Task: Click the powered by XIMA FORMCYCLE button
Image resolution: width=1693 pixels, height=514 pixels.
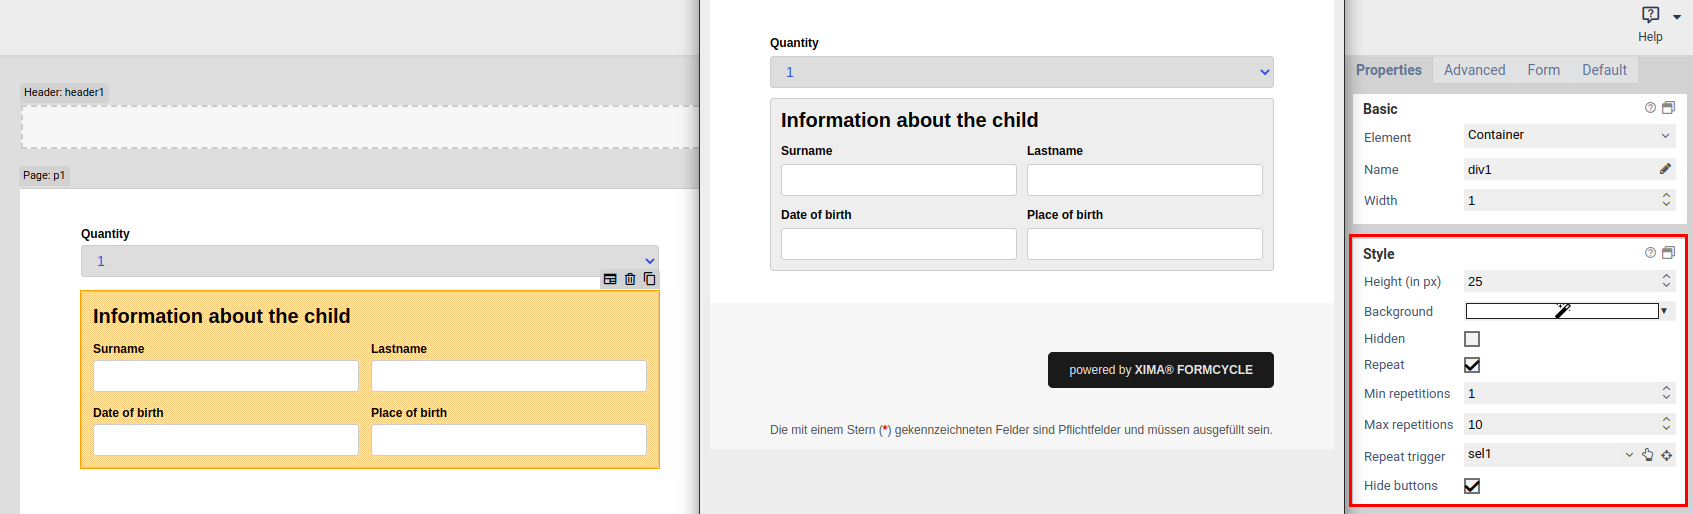Action: click(x=1160, y=370)
